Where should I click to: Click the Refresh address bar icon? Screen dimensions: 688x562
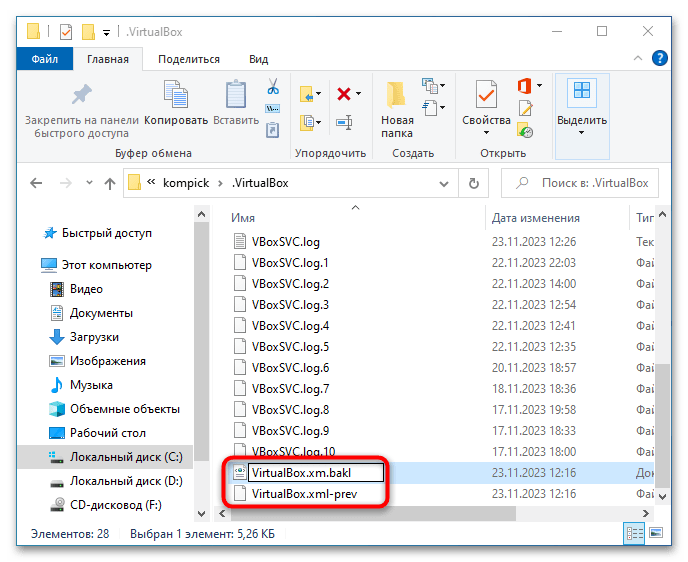pyautogui.click(x=473, y=183)
